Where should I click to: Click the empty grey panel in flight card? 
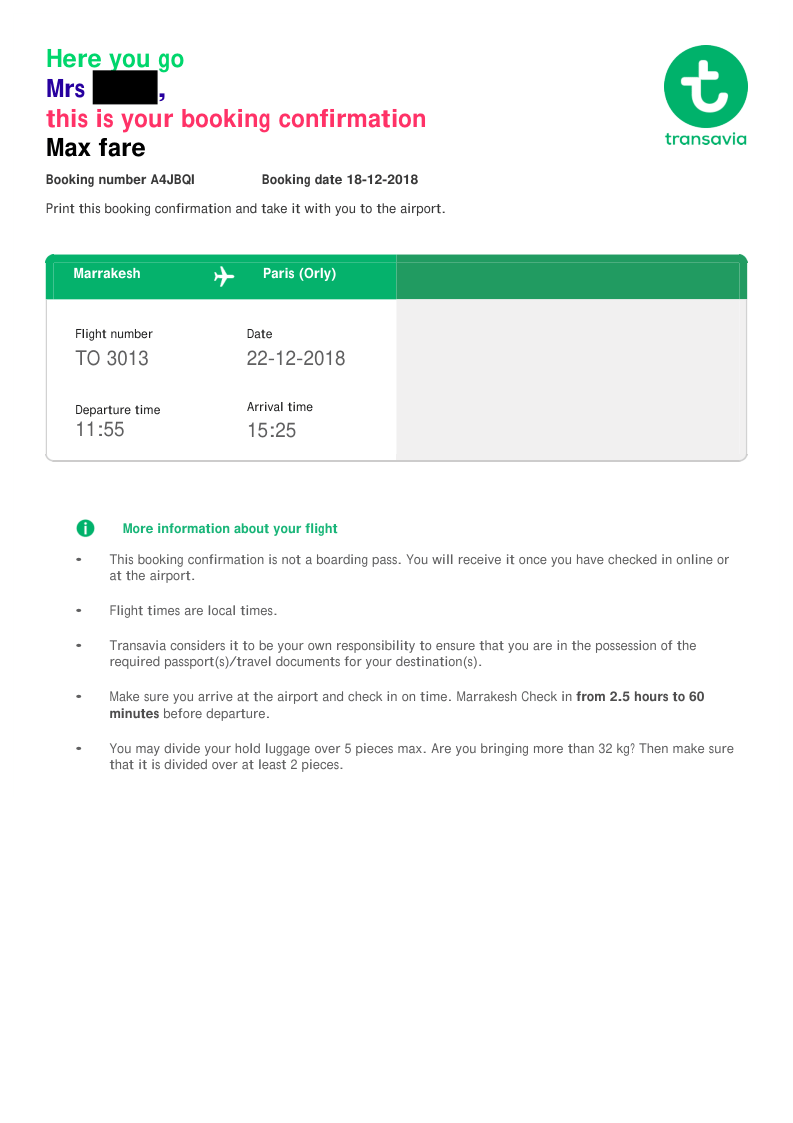(571, 379)
